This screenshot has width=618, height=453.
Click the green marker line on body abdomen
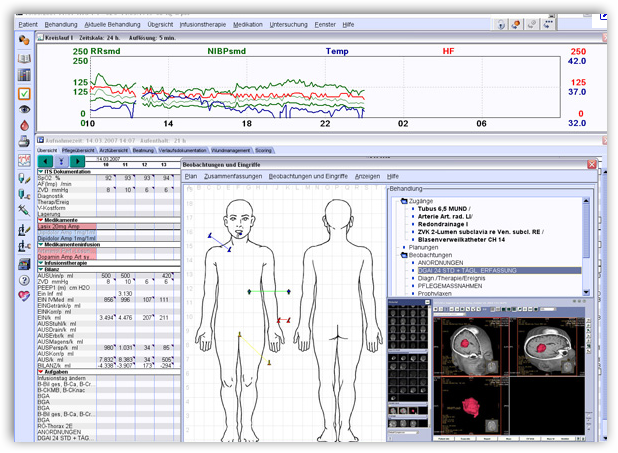[269, 291]
